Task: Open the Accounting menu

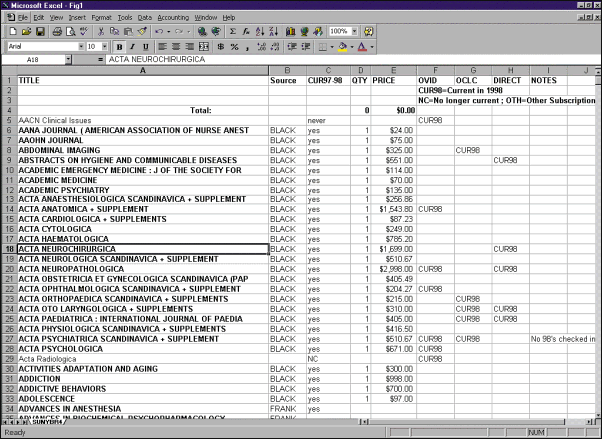Action: click(x=172, y=17)
